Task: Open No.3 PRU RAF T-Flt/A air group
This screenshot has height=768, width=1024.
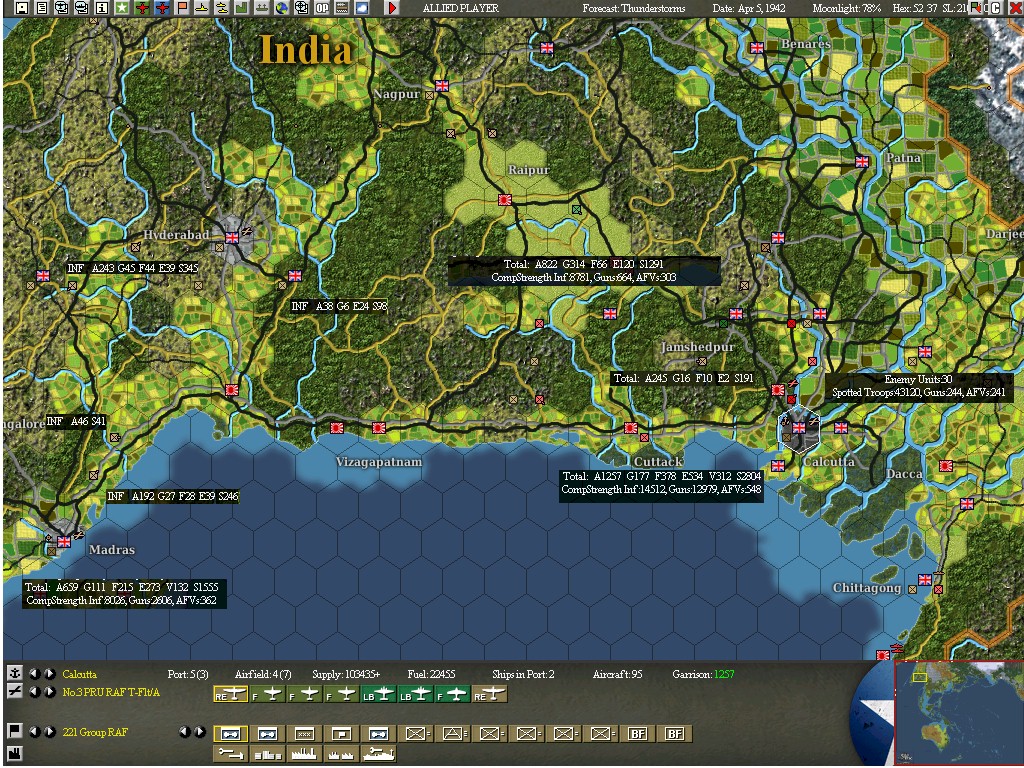Action: 111,692
